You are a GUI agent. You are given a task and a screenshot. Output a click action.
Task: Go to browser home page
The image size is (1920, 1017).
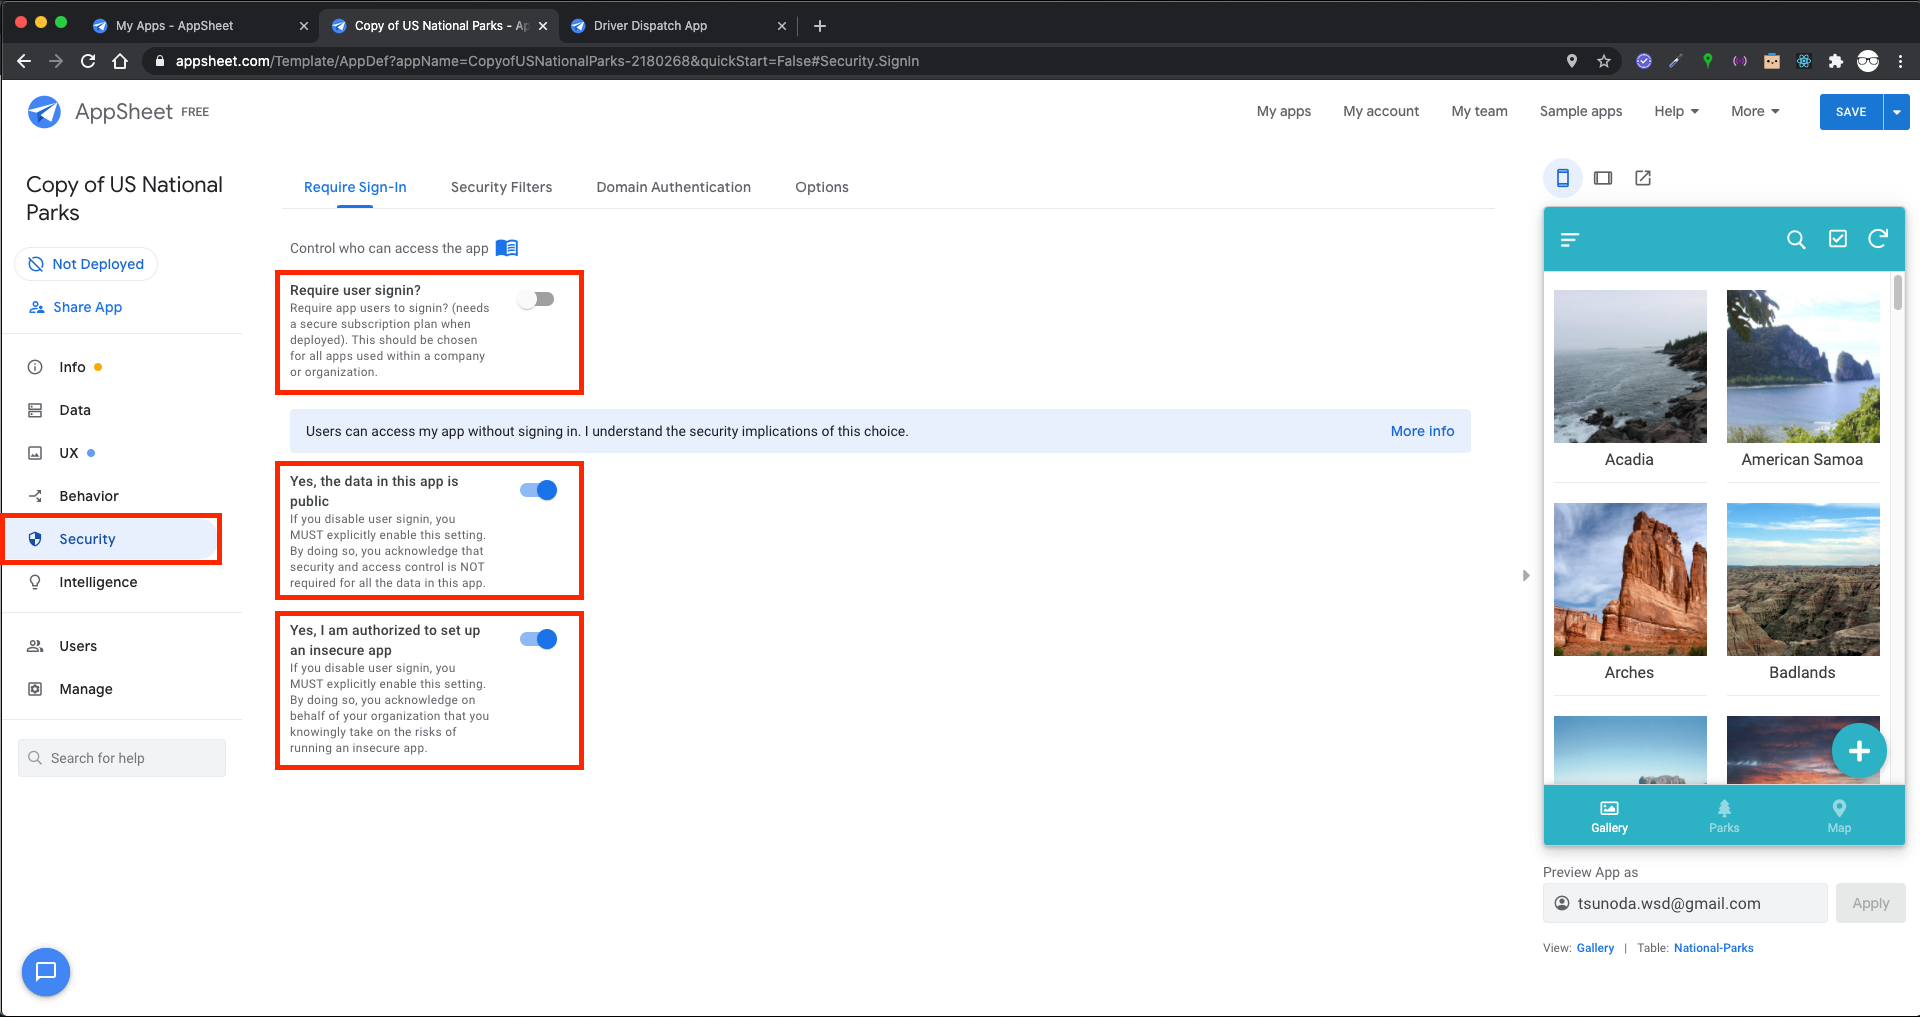[120, 61]
